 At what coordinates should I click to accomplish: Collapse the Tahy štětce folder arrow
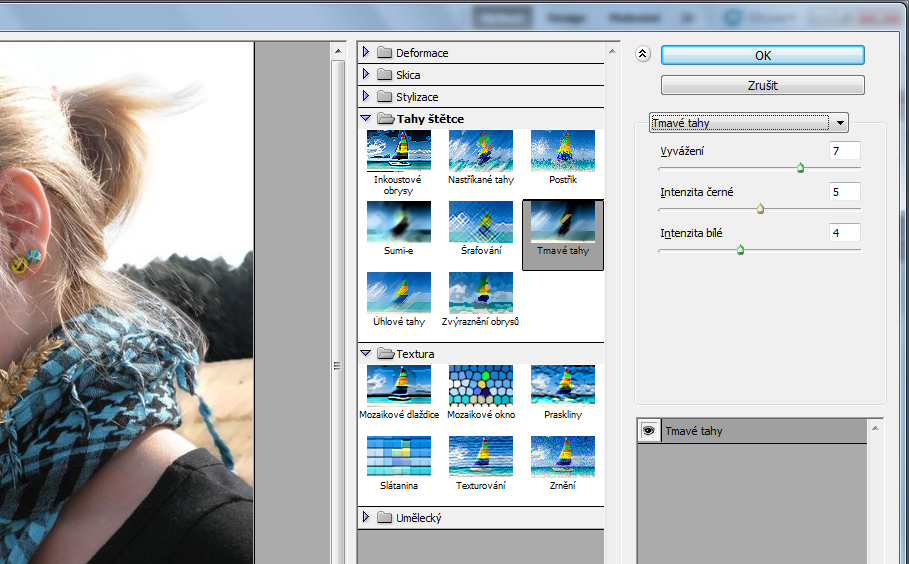(365, 118)
